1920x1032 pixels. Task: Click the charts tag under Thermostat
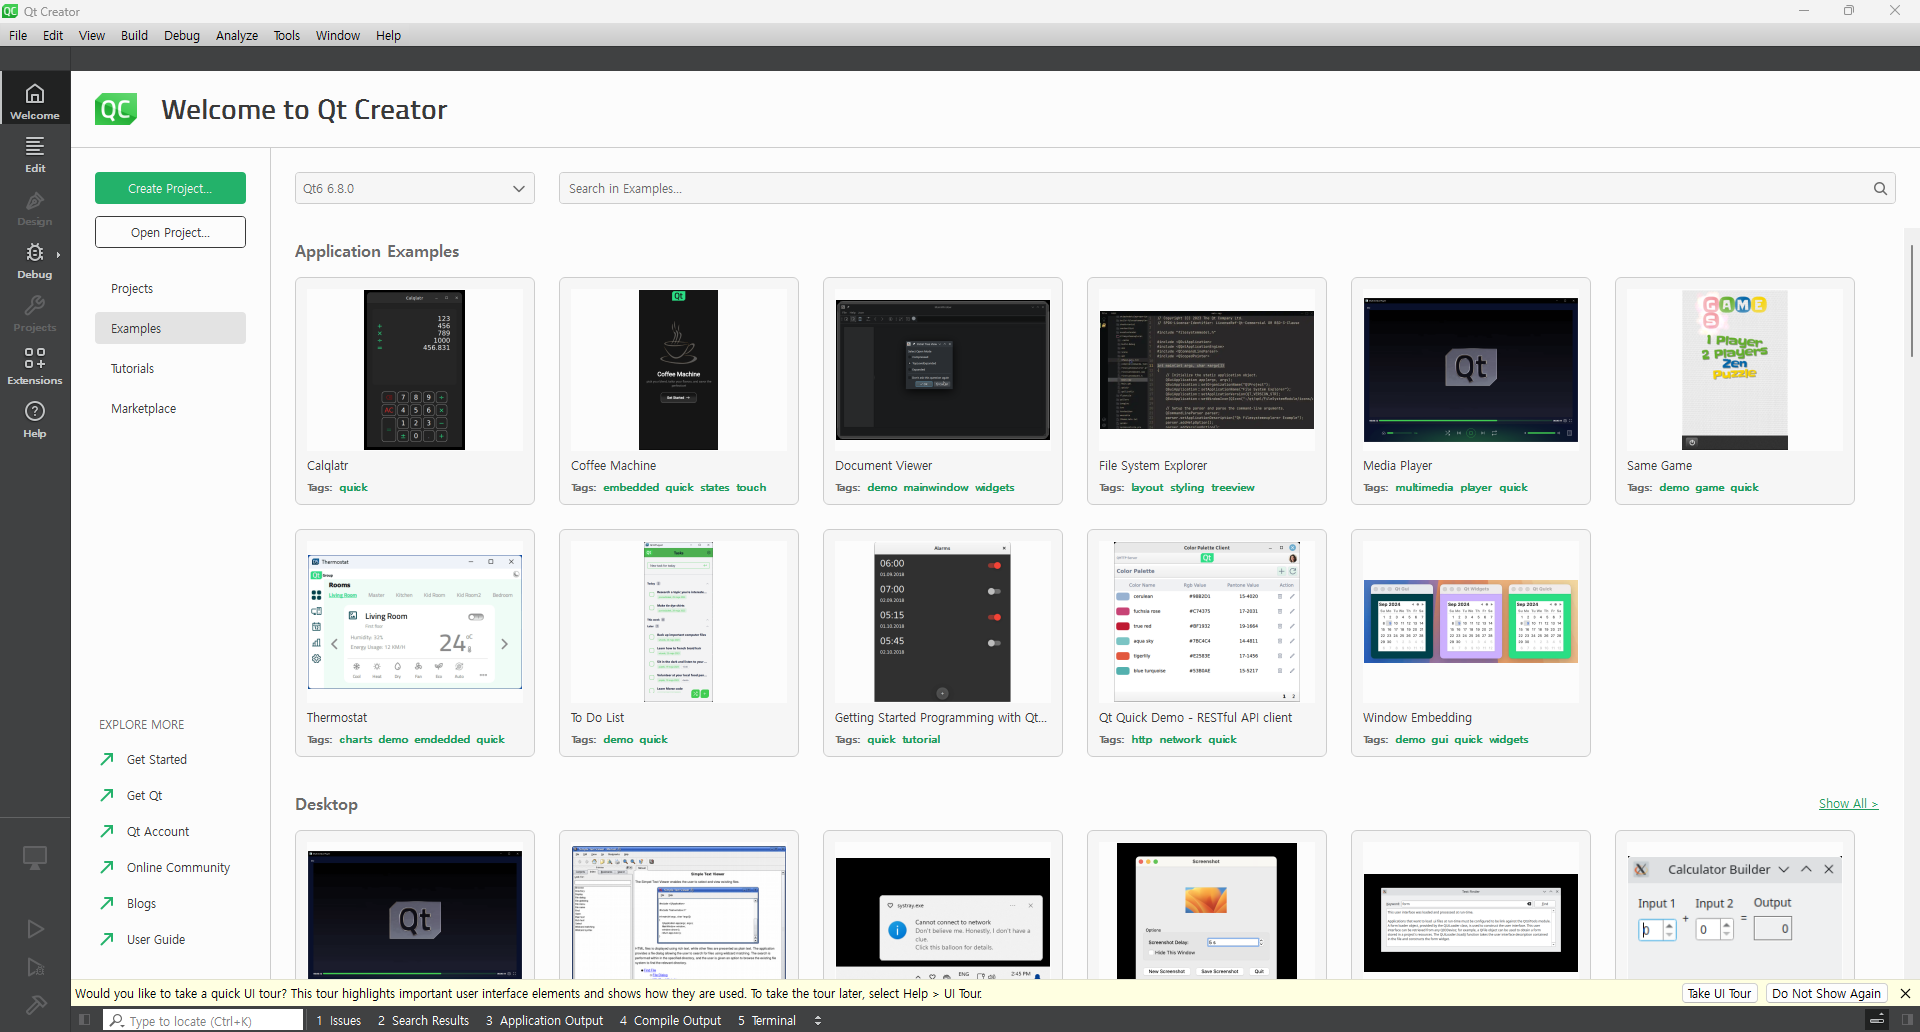point(356,740)
